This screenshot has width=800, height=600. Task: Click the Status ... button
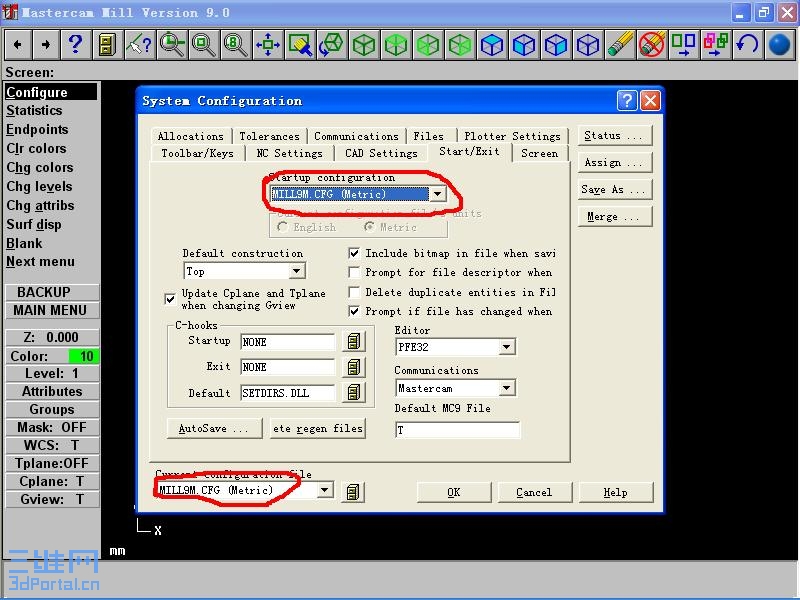coord(615,135)
